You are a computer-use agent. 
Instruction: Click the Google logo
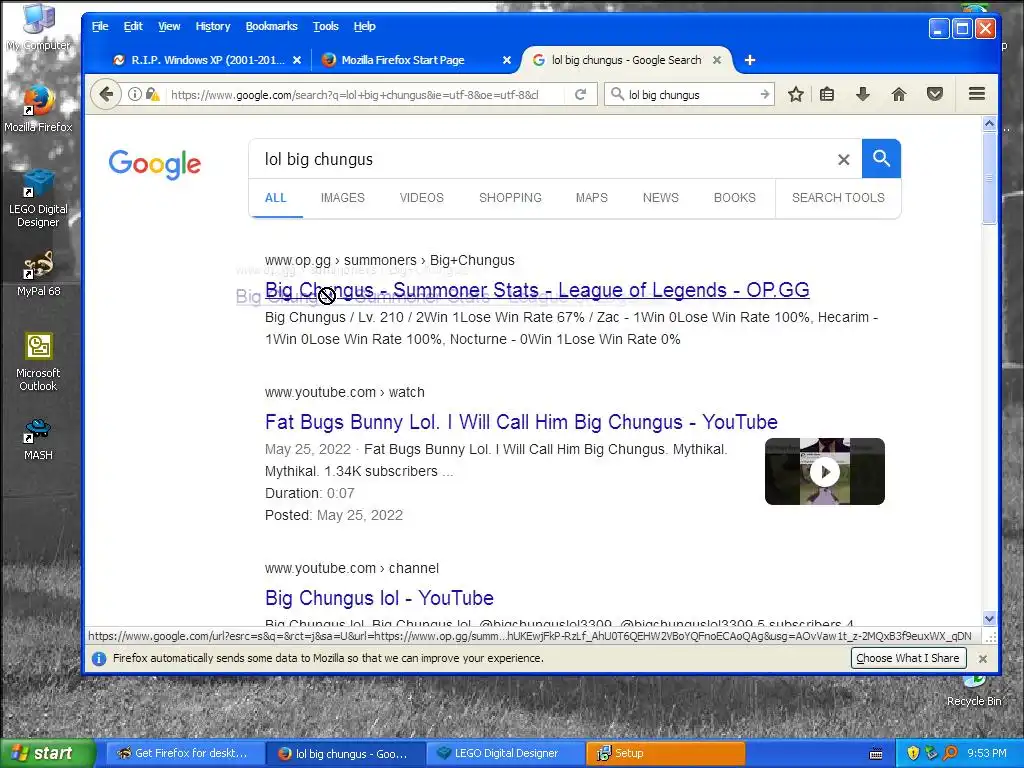(155, 164)
